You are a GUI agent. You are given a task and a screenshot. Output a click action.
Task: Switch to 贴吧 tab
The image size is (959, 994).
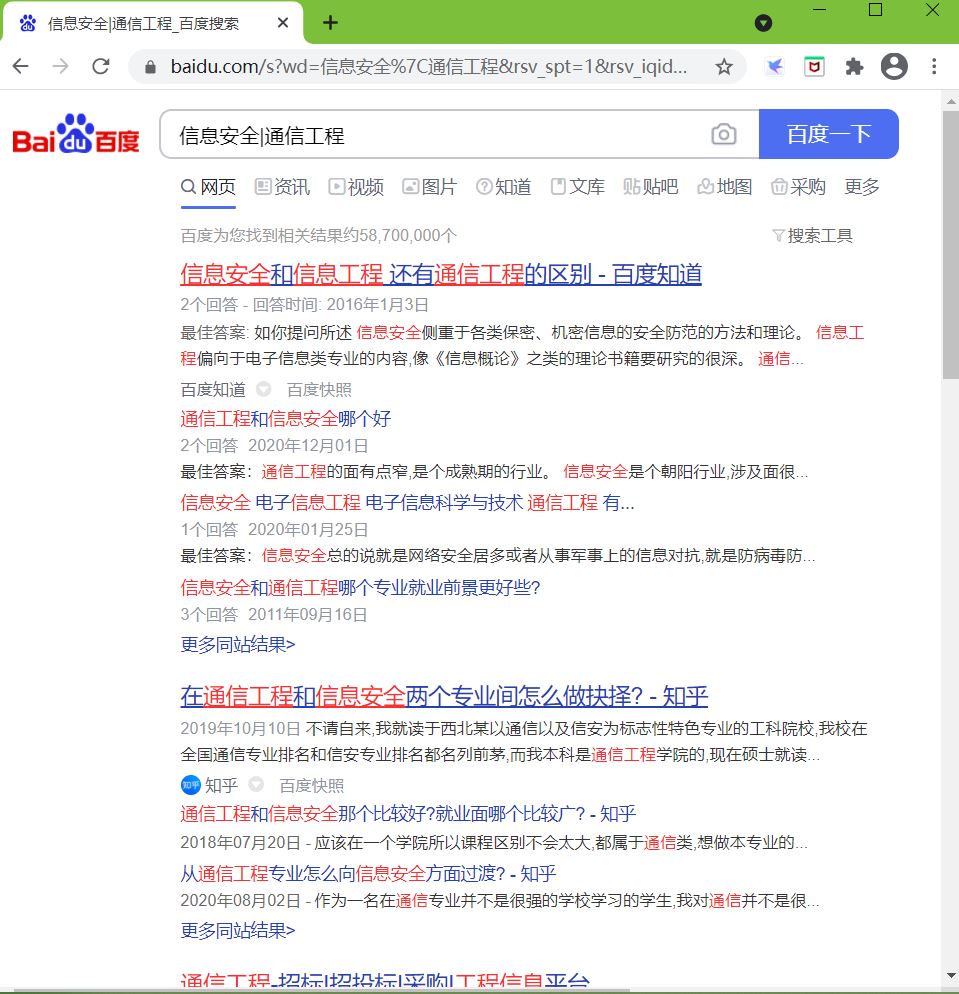[650, 187]
